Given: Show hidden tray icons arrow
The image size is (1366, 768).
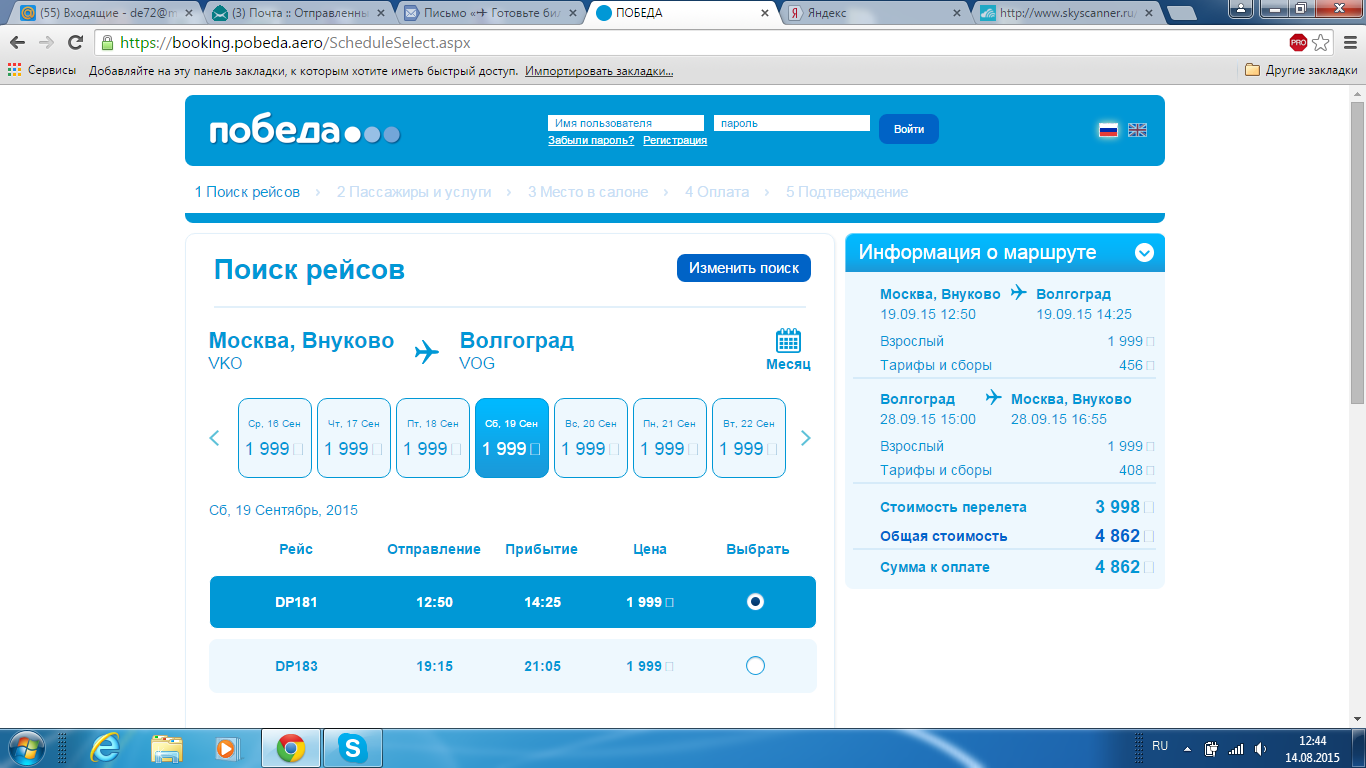Looking at the screenshot, I should click(x=1188, y=748).
